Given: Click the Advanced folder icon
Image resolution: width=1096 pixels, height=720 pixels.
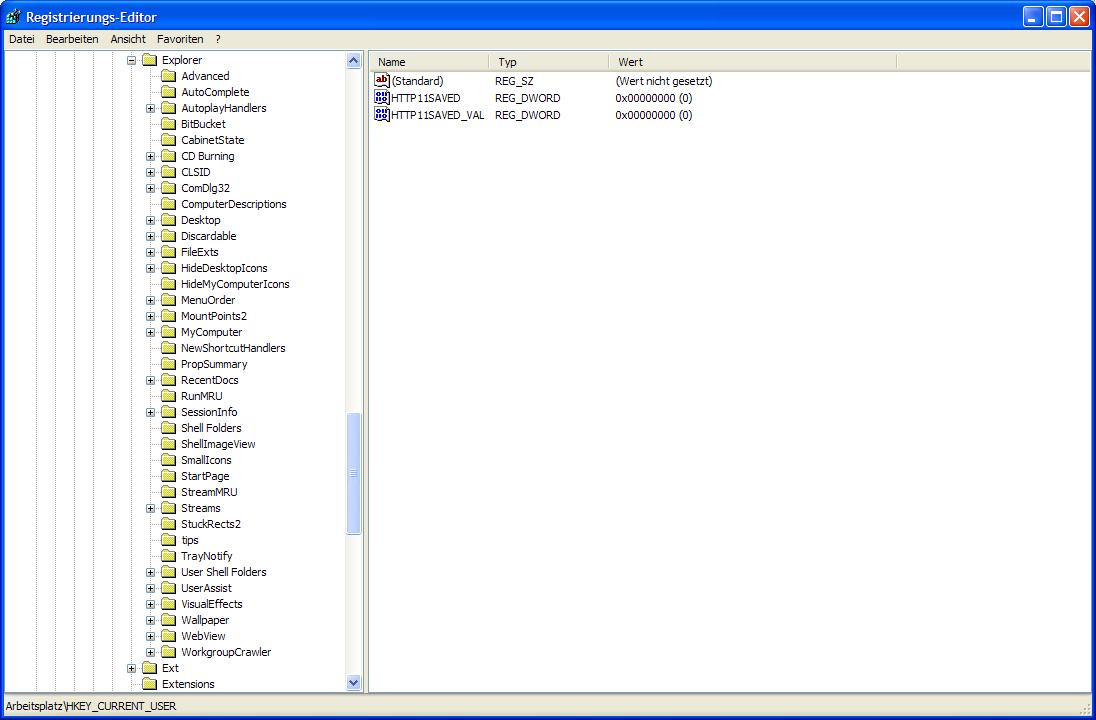Looking at the screenshot, I should [x=168, y=76].
